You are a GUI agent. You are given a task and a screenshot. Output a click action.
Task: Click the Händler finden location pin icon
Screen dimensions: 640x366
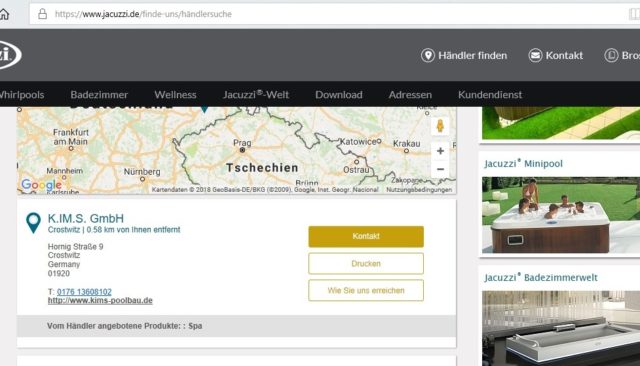[428, 55]
